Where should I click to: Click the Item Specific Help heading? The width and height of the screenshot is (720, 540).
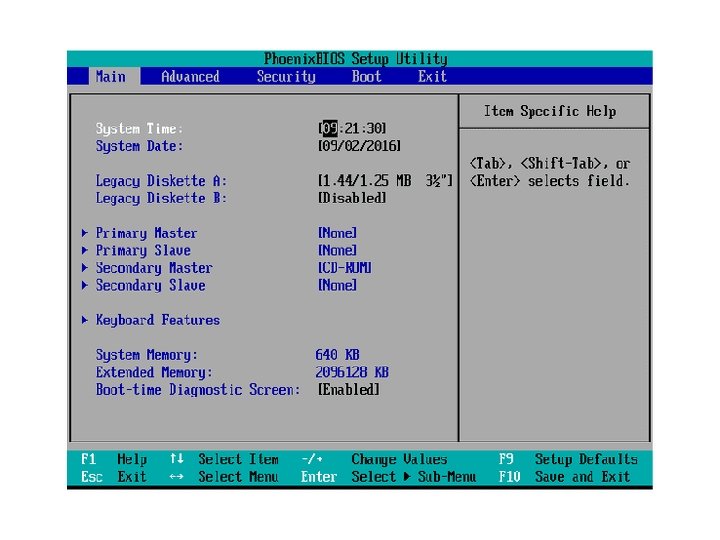point(550,111)
